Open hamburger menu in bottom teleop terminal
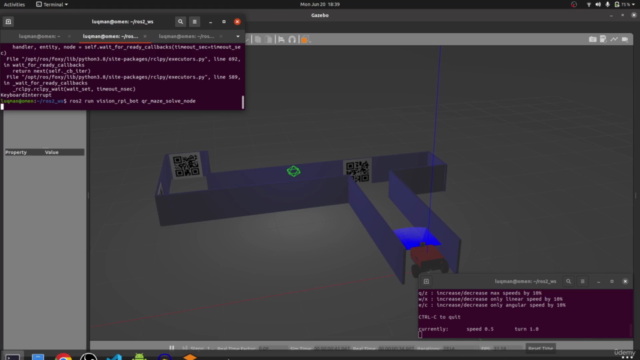640x360 pixels. pos(582,281)
